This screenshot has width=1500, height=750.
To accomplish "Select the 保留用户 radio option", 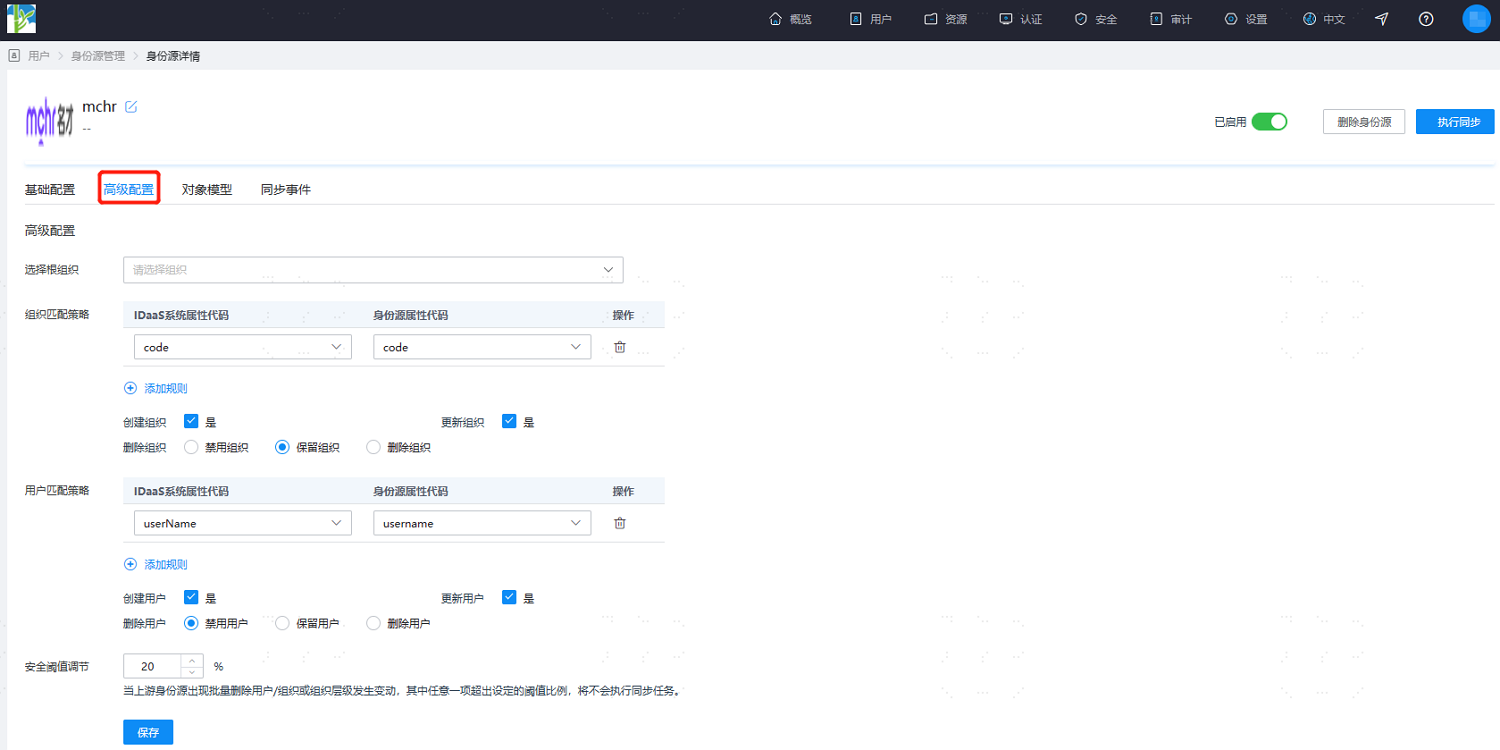I will pos(282,623).
